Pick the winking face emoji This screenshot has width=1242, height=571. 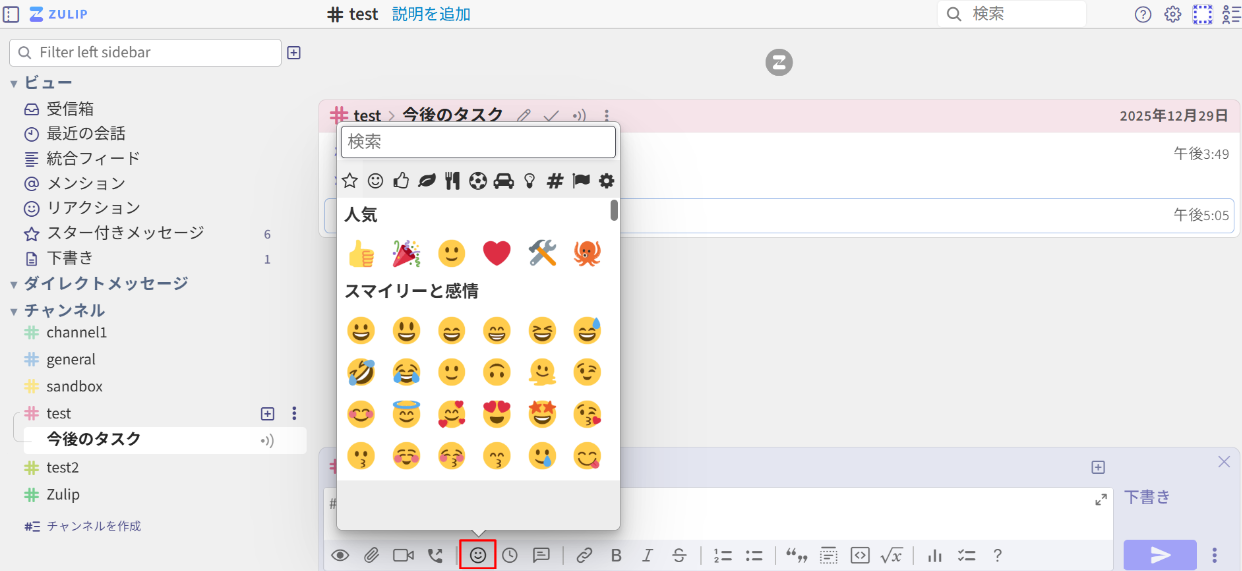click(587, 372)
